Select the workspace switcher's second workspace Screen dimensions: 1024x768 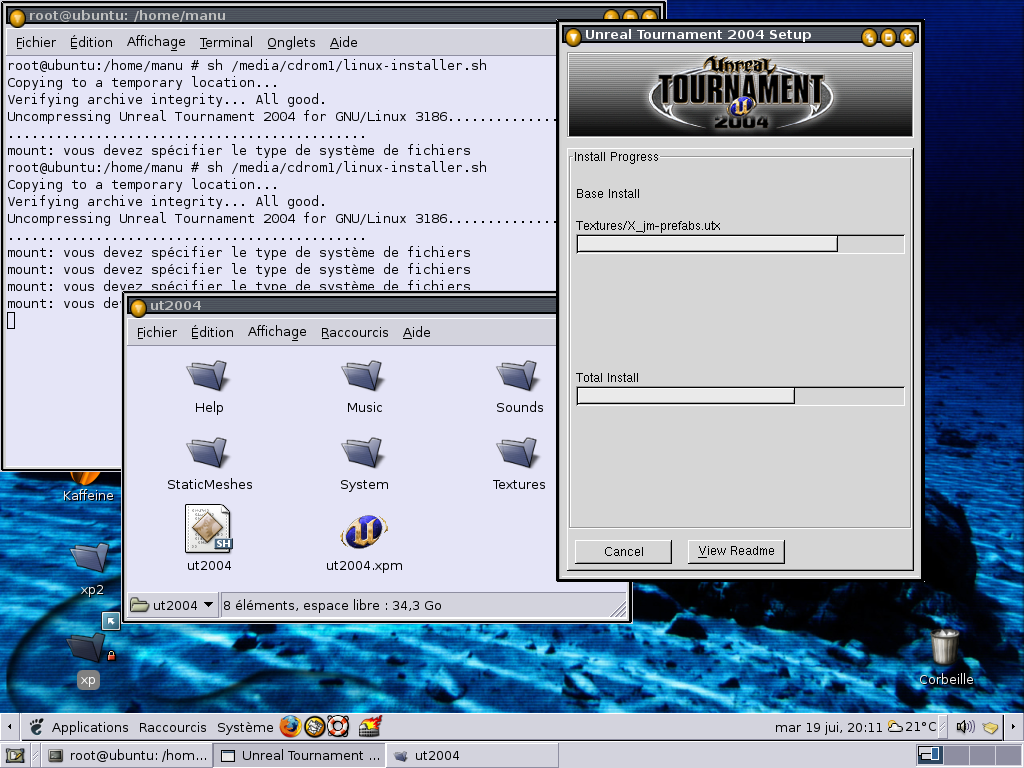[956, 756]
